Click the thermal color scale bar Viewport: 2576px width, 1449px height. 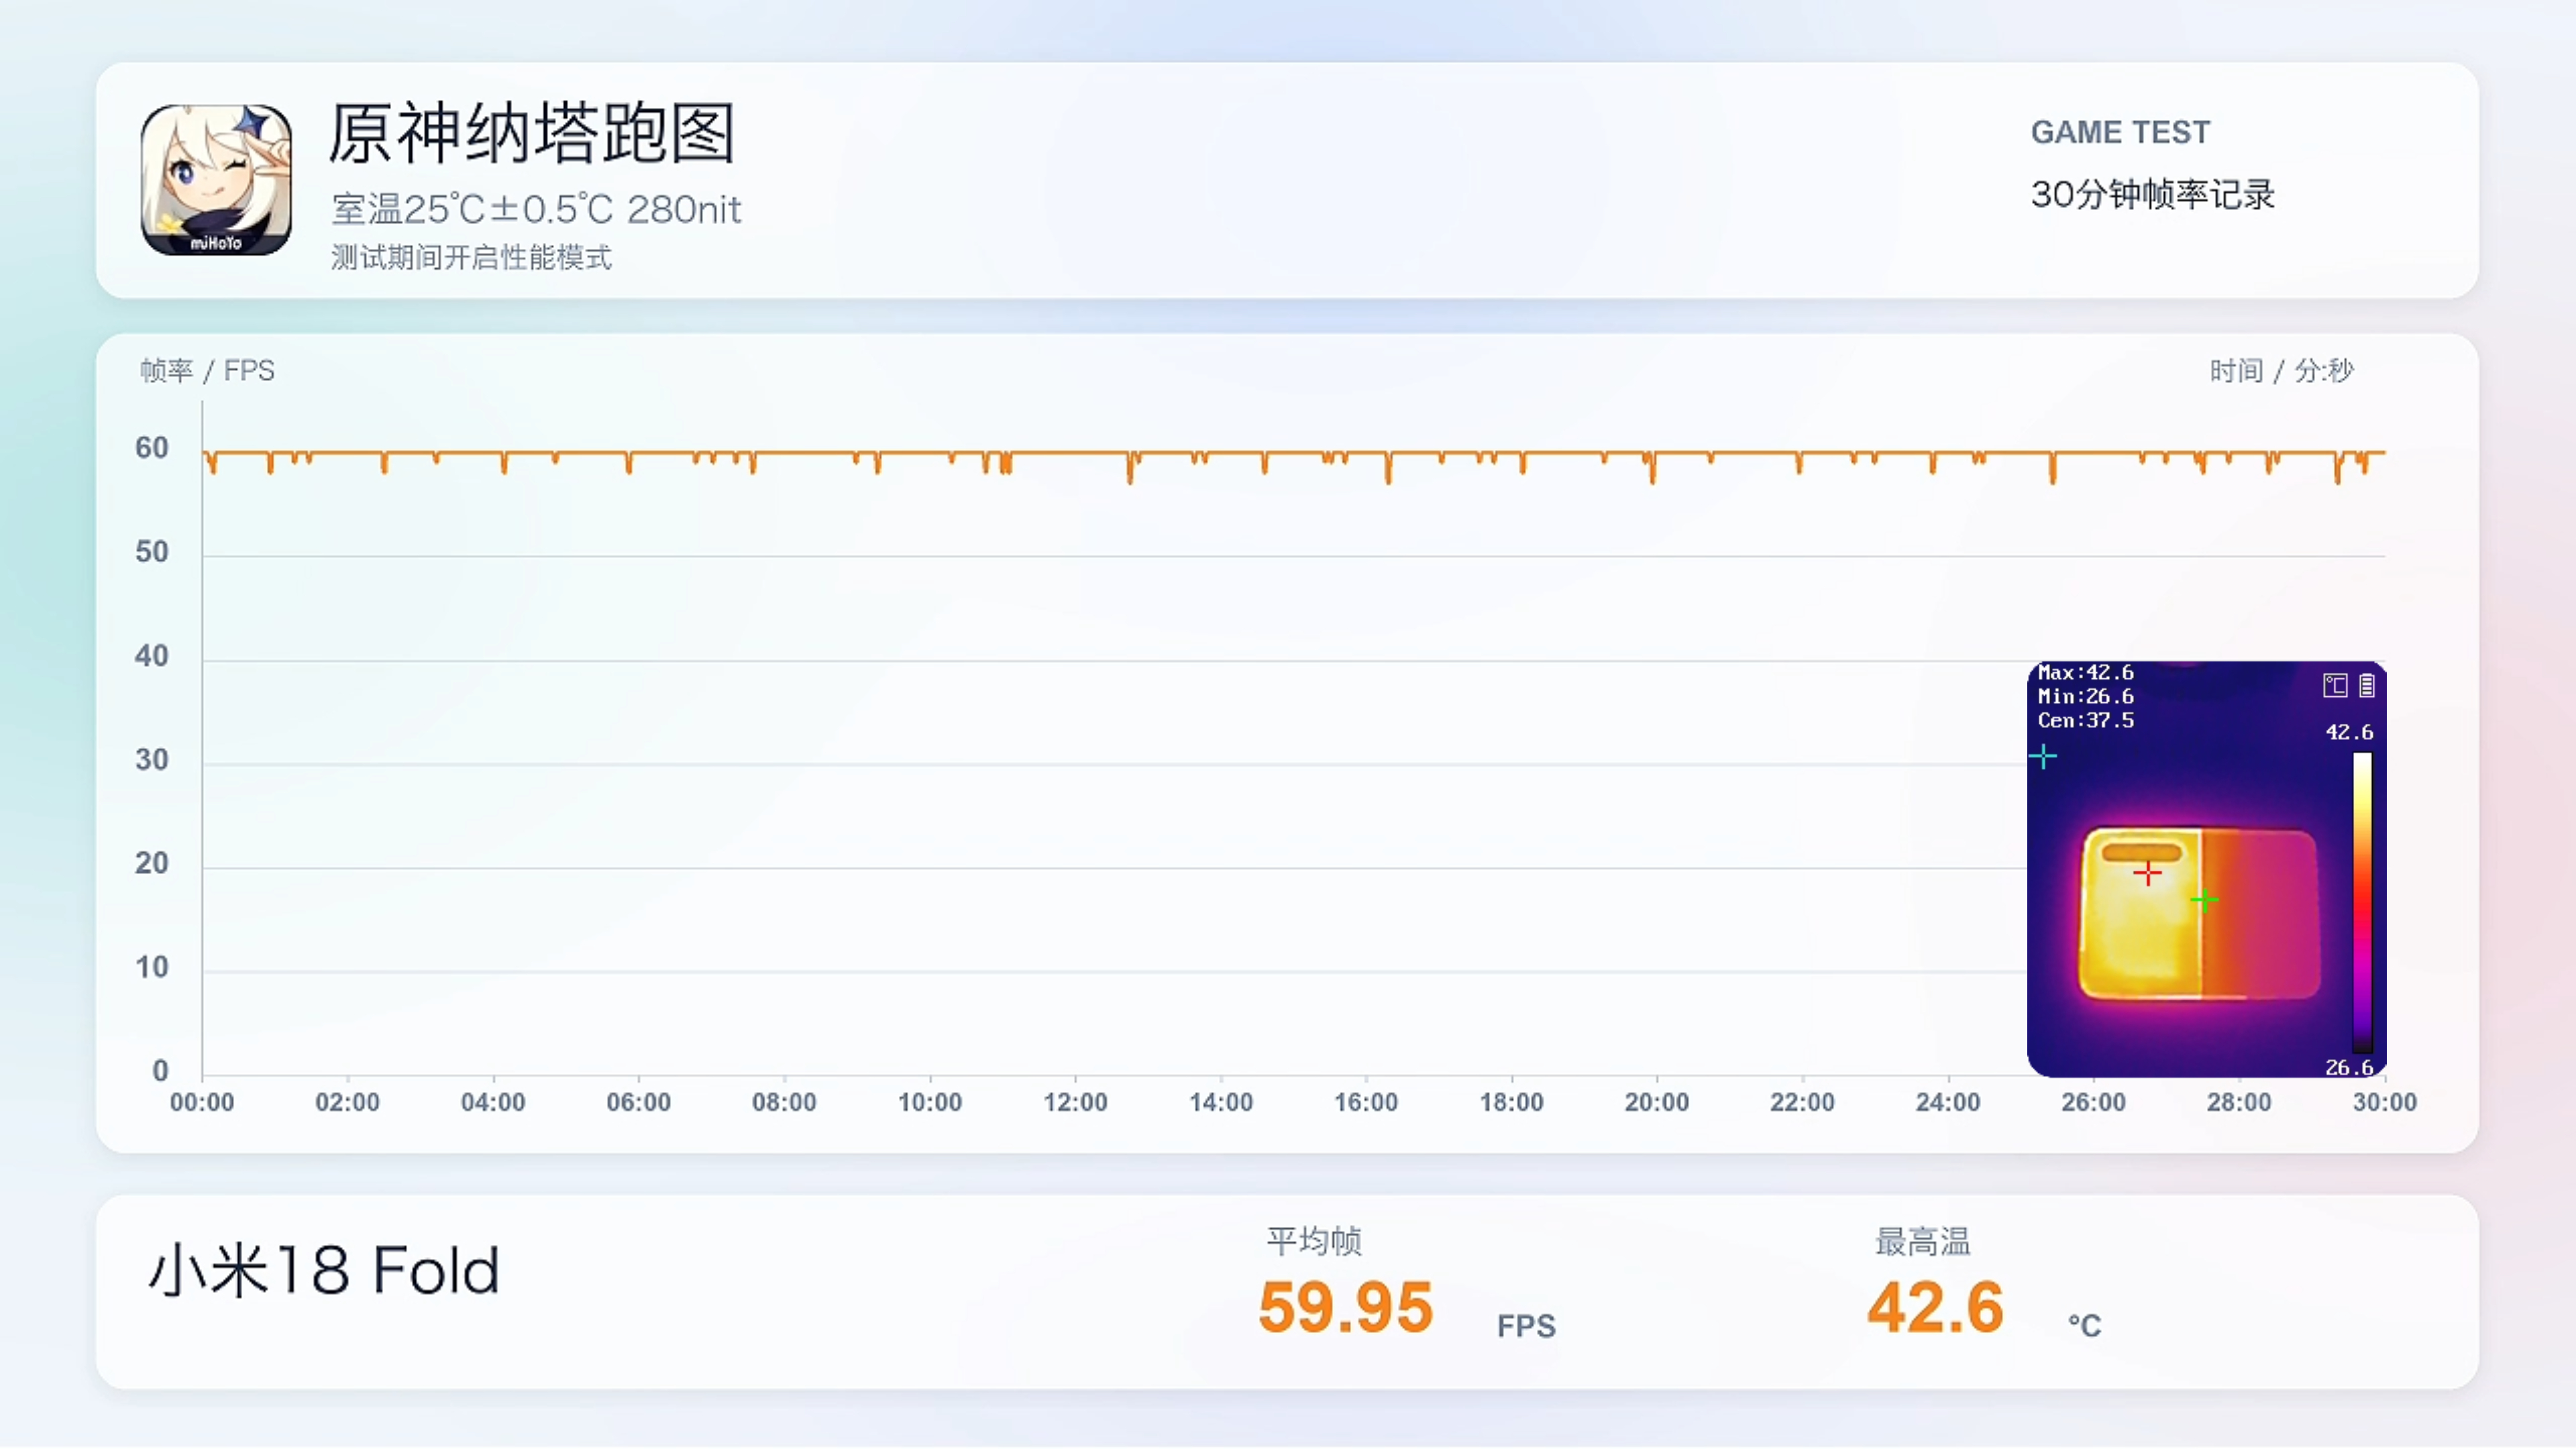coord(2362,902)
